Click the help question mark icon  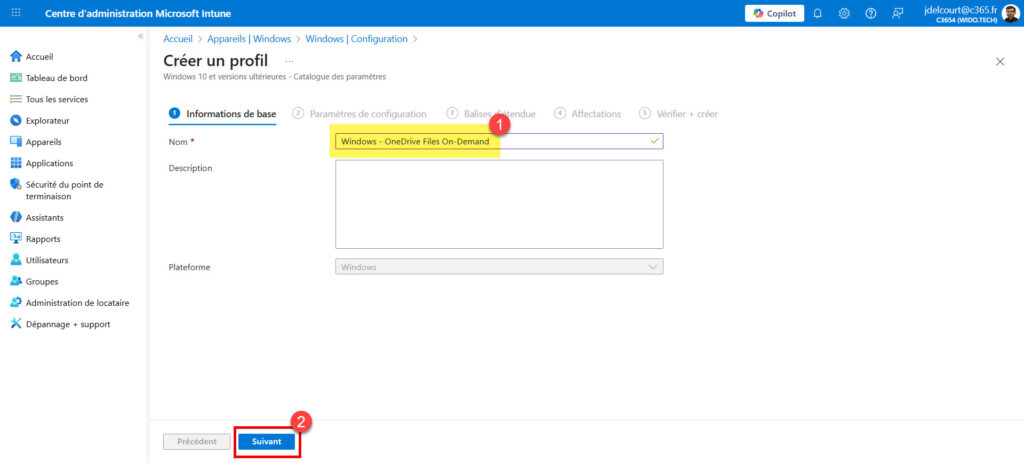point(870,13)
